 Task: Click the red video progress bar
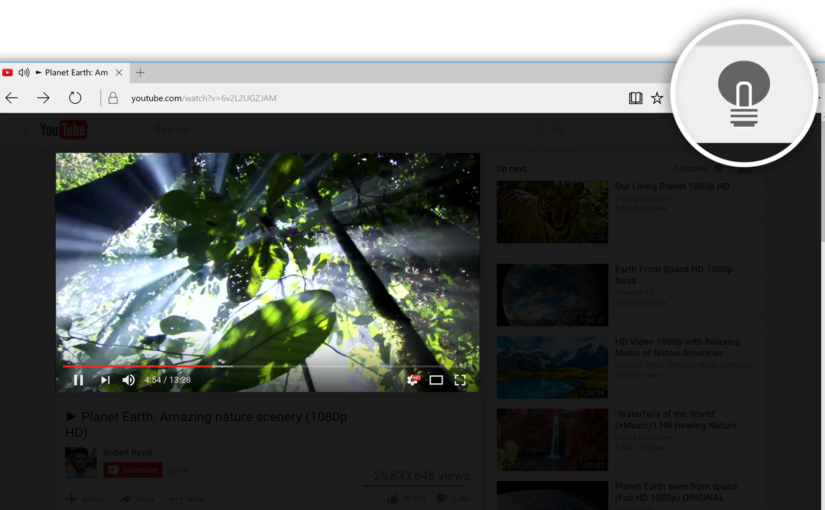tap(137, 366)
